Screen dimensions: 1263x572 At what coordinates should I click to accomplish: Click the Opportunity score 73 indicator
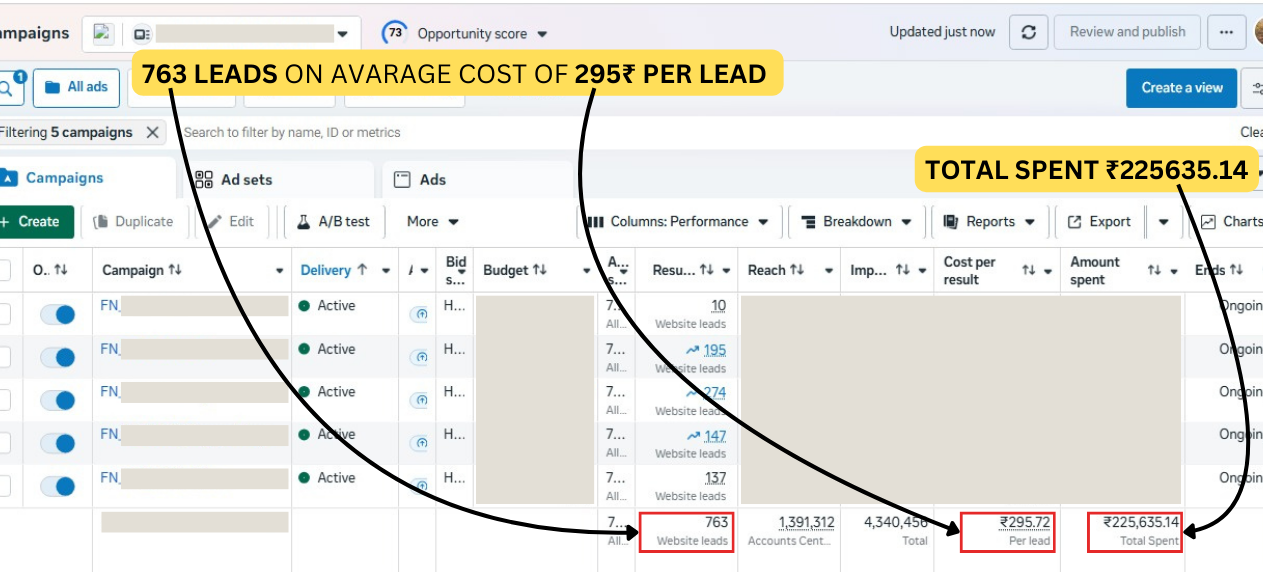466,33
